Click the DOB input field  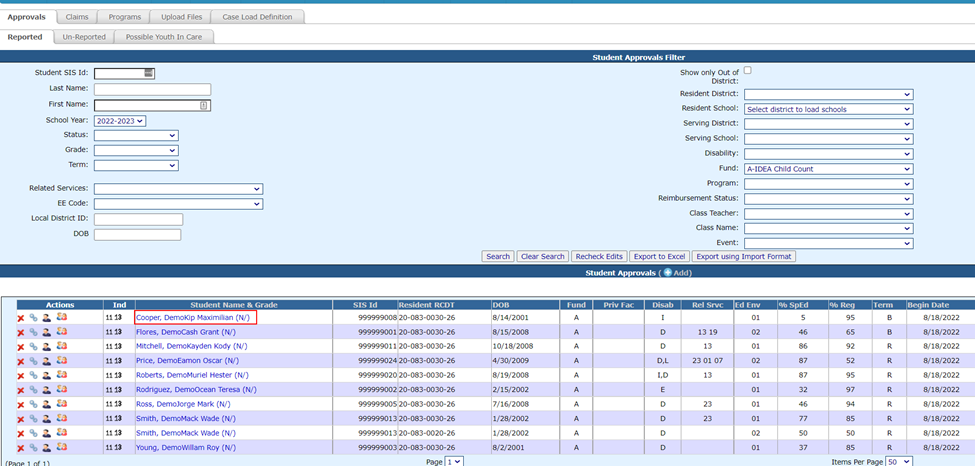137,235
